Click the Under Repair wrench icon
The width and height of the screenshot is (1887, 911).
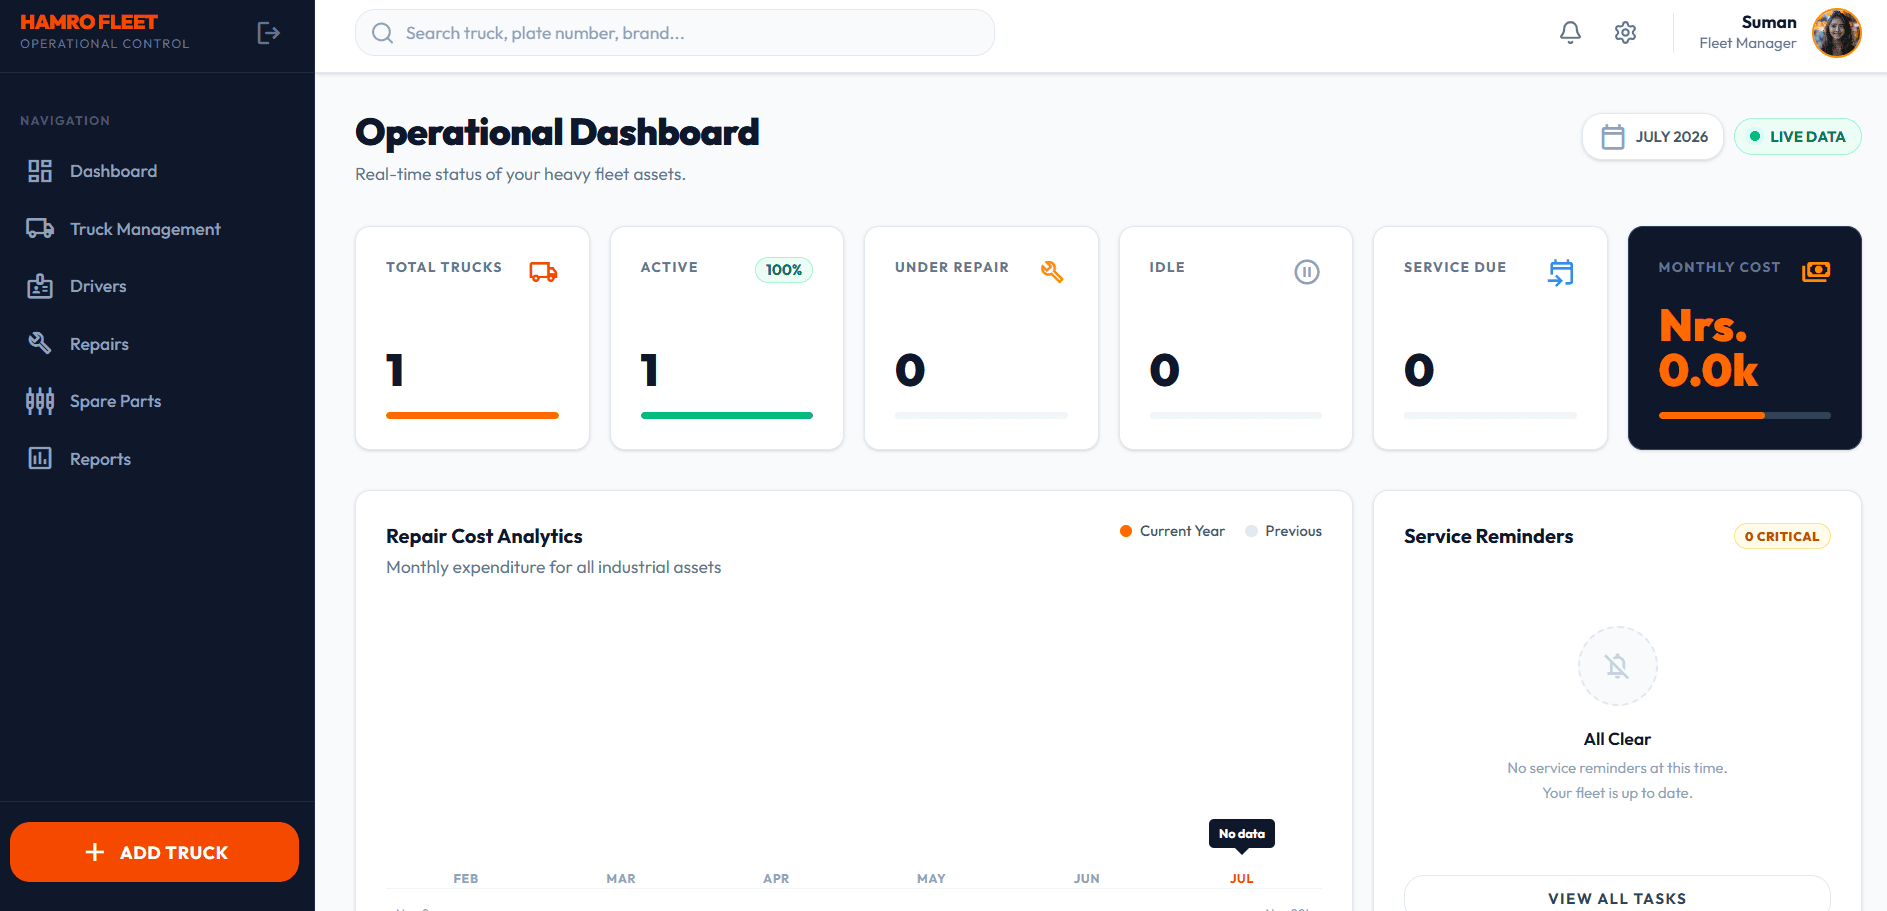(1052, 272)
